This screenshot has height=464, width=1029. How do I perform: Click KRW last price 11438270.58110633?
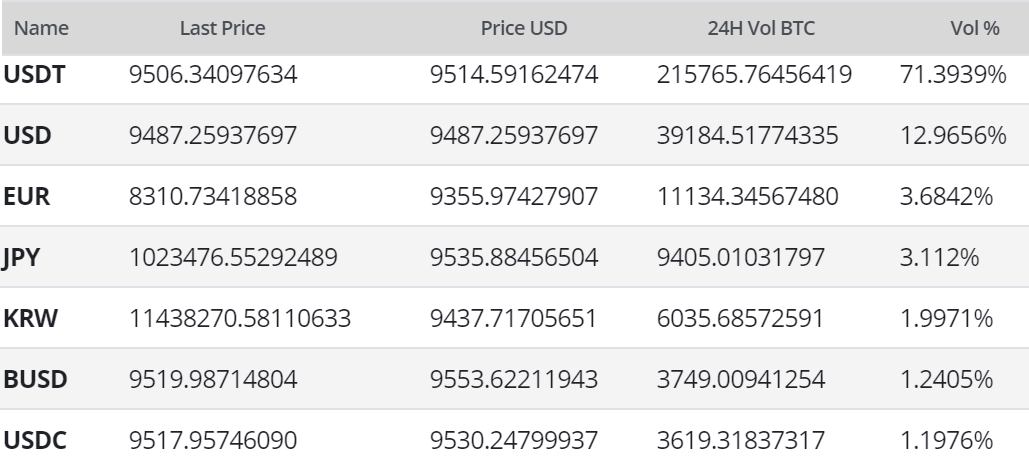pos(240,318)
